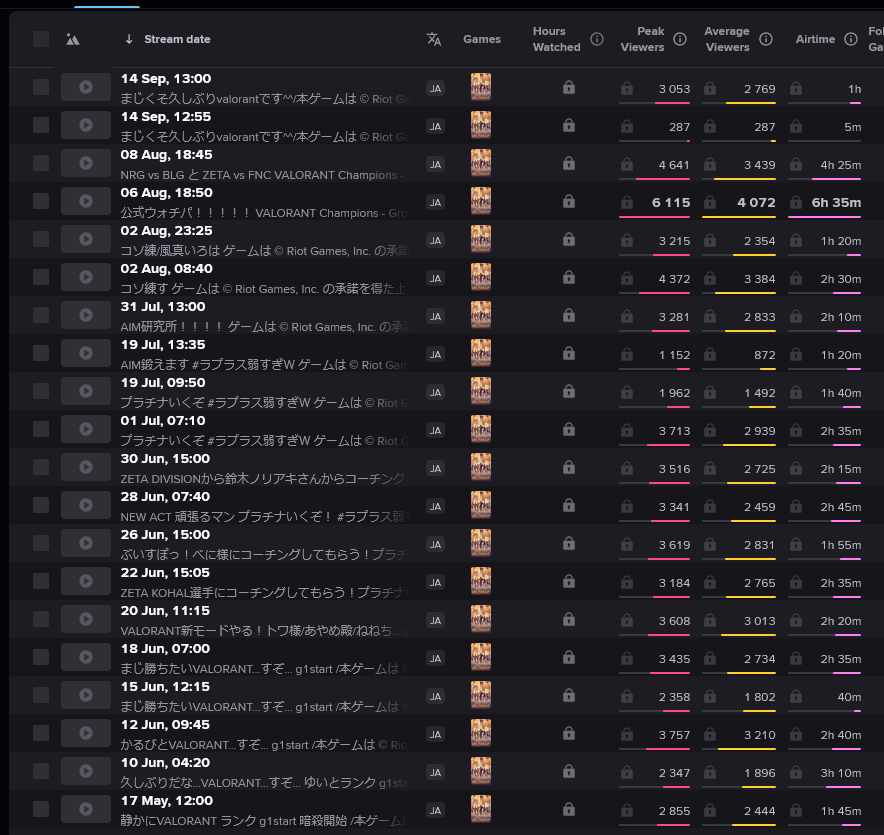Play the 06 Aug, 18:50 stream
This screenshot has width=884, height=835.
(86, 201)
